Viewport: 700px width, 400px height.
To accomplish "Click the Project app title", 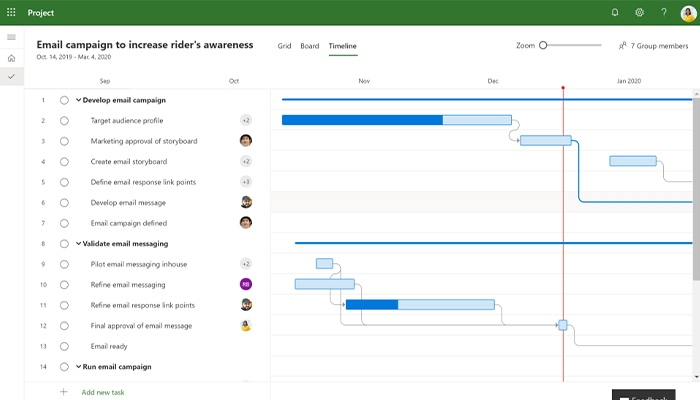I will [41, 13].
